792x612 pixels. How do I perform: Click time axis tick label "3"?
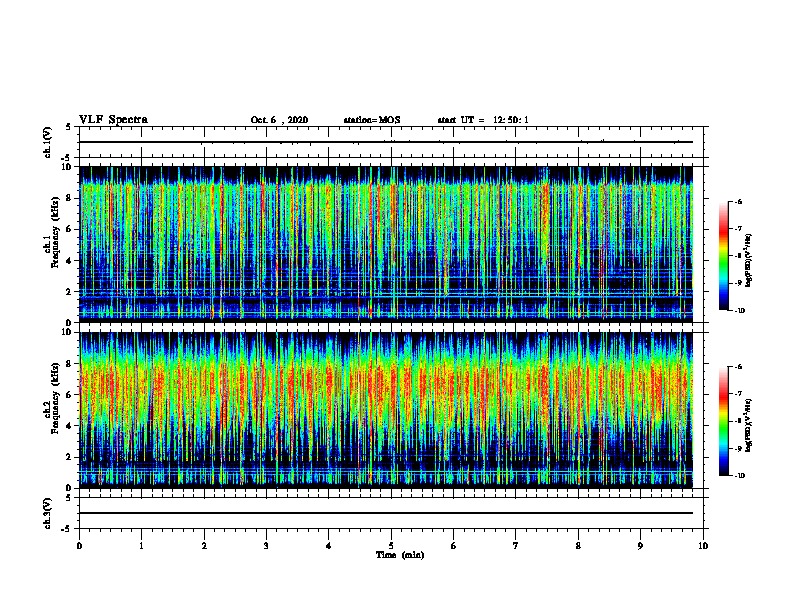tap(266, 546)
